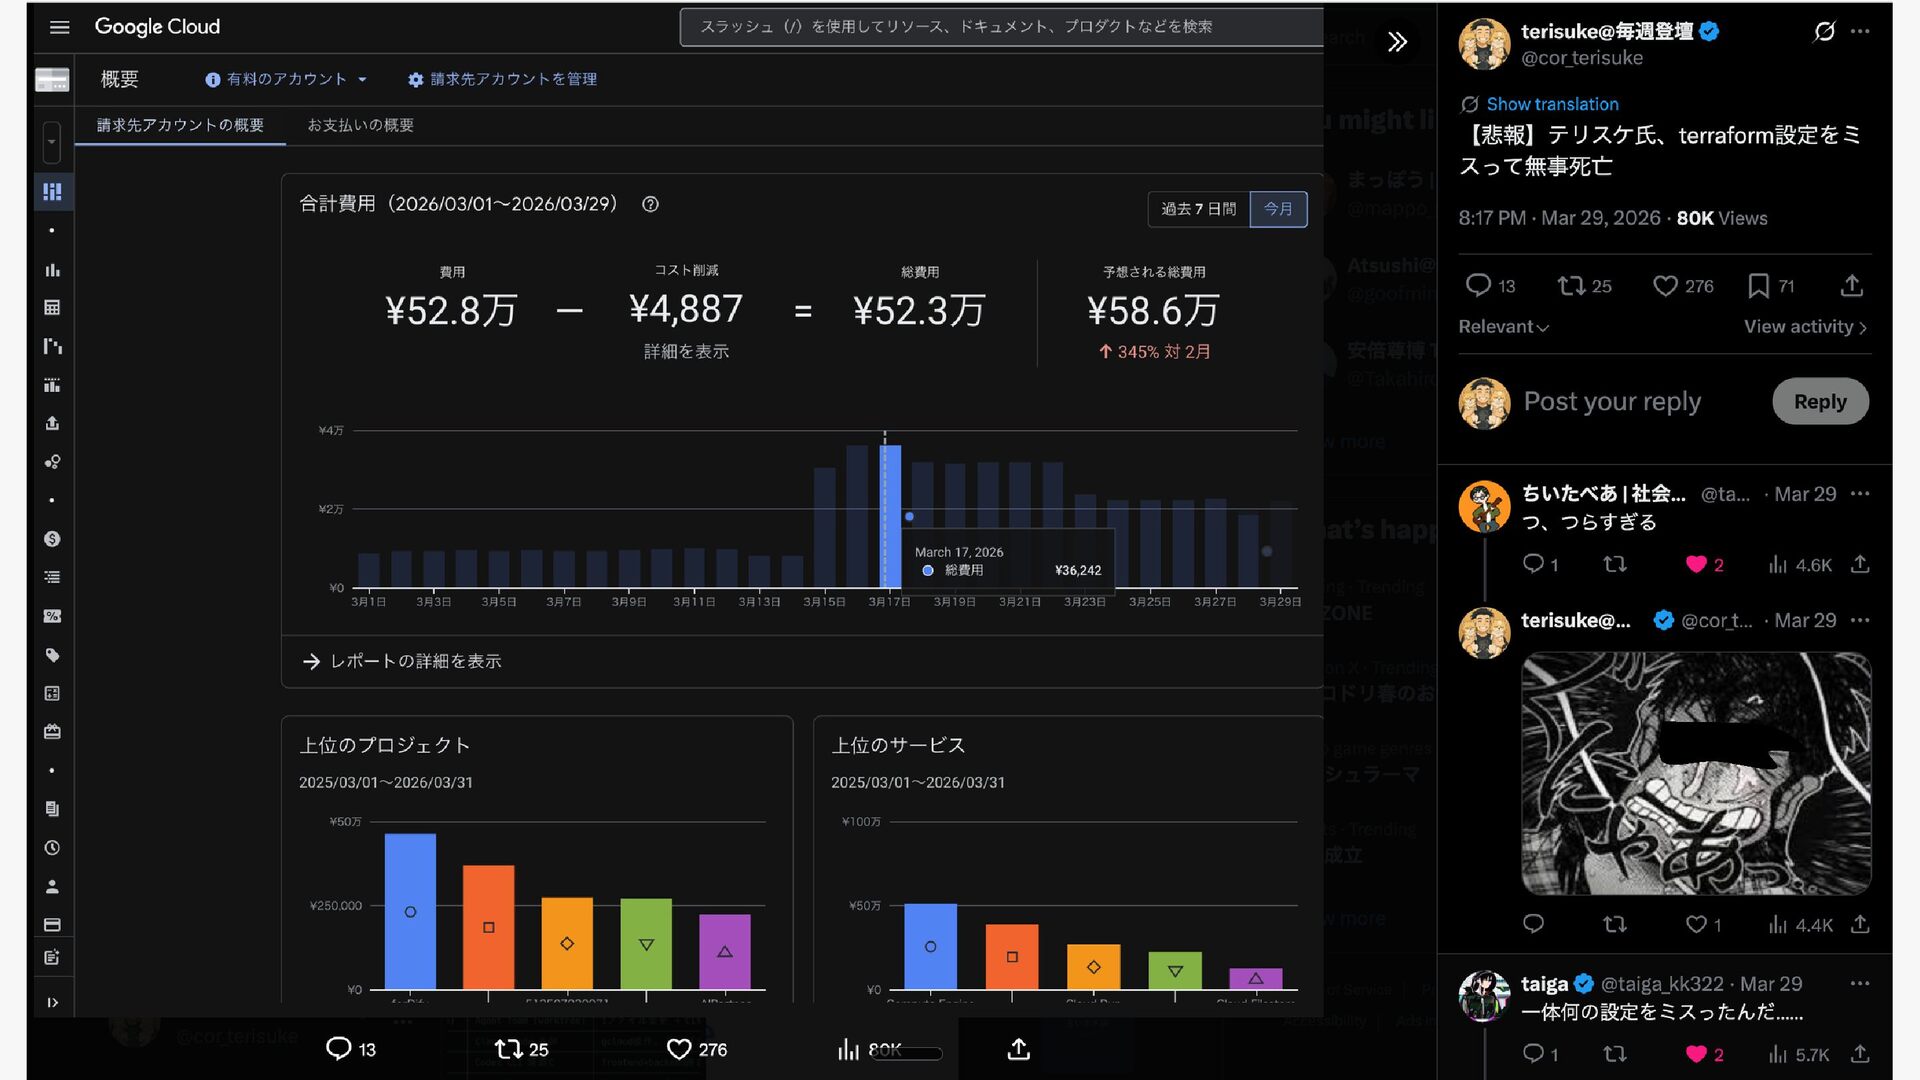This screenshot has width=1920, height=1080.
Task: Open the Google Cloud hamburger navigation menu
Action: [x=59, y=27]
